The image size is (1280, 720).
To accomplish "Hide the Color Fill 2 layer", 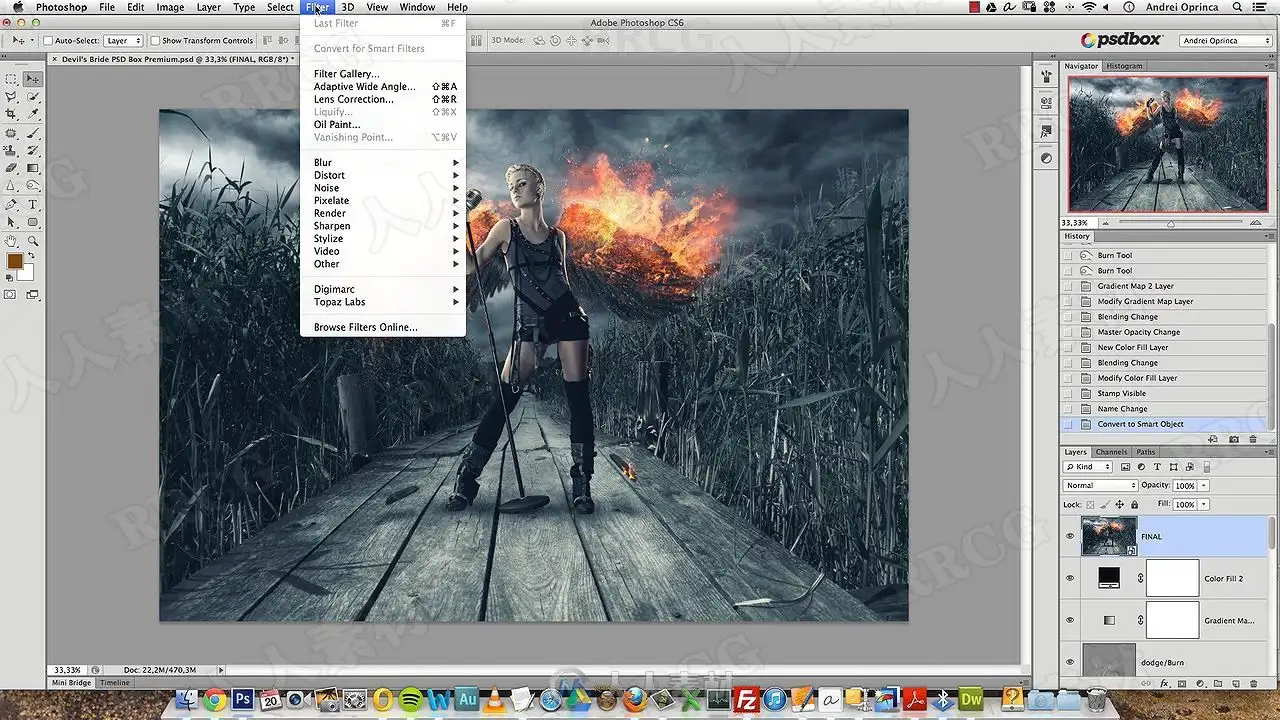I will [1069, 578].
